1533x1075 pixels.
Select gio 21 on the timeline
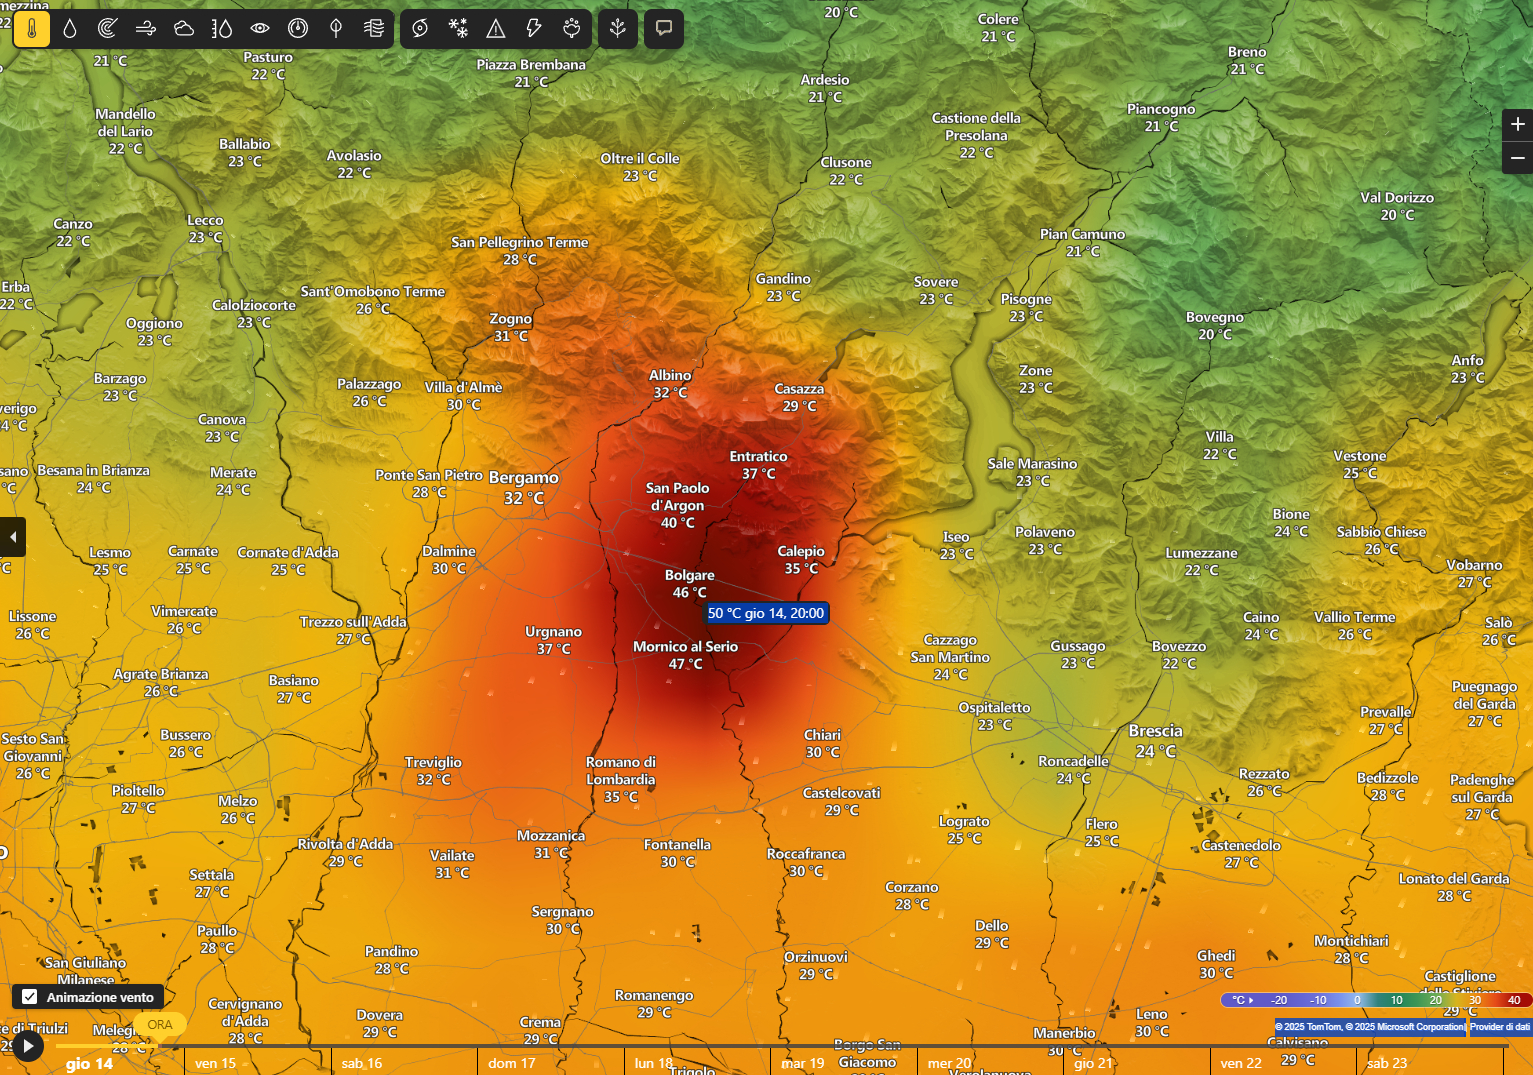1093,1064
